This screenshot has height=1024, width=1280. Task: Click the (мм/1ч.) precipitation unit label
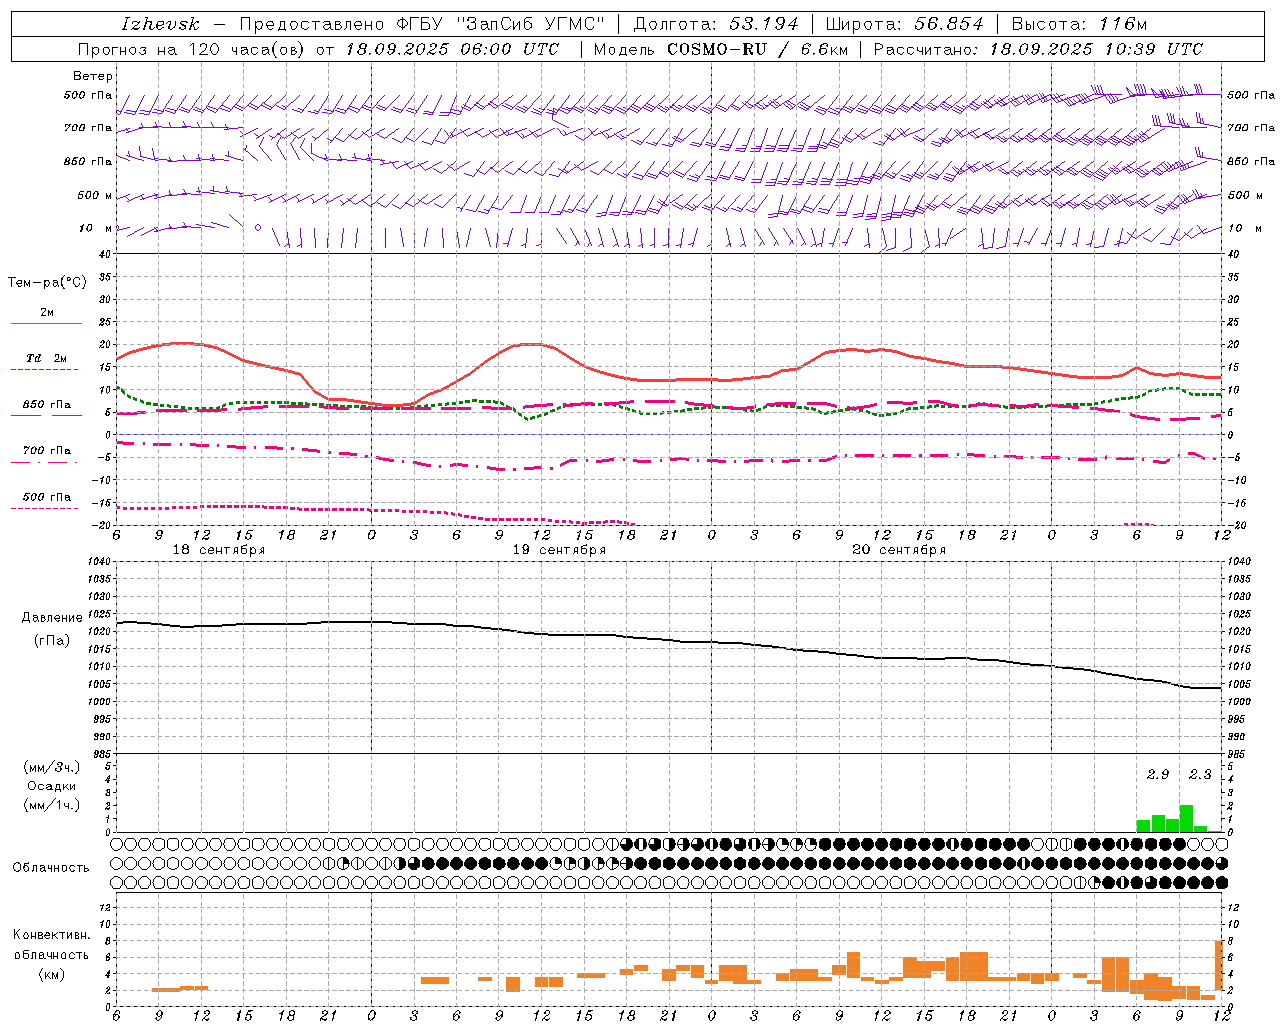[51, 805]
